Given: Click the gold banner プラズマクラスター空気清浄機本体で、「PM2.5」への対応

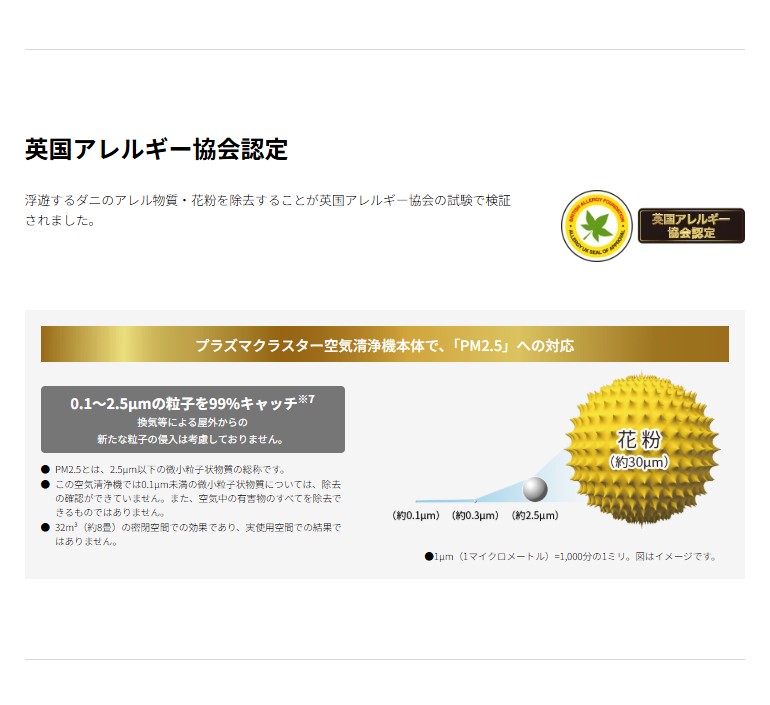Looking at the screenshot, I should pos(385,344).
